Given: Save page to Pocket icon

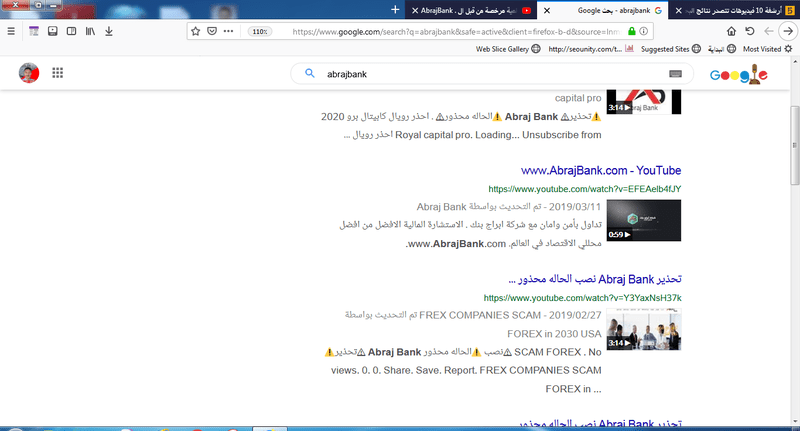Looking at the screenshot, I should [x=212, y=32].
